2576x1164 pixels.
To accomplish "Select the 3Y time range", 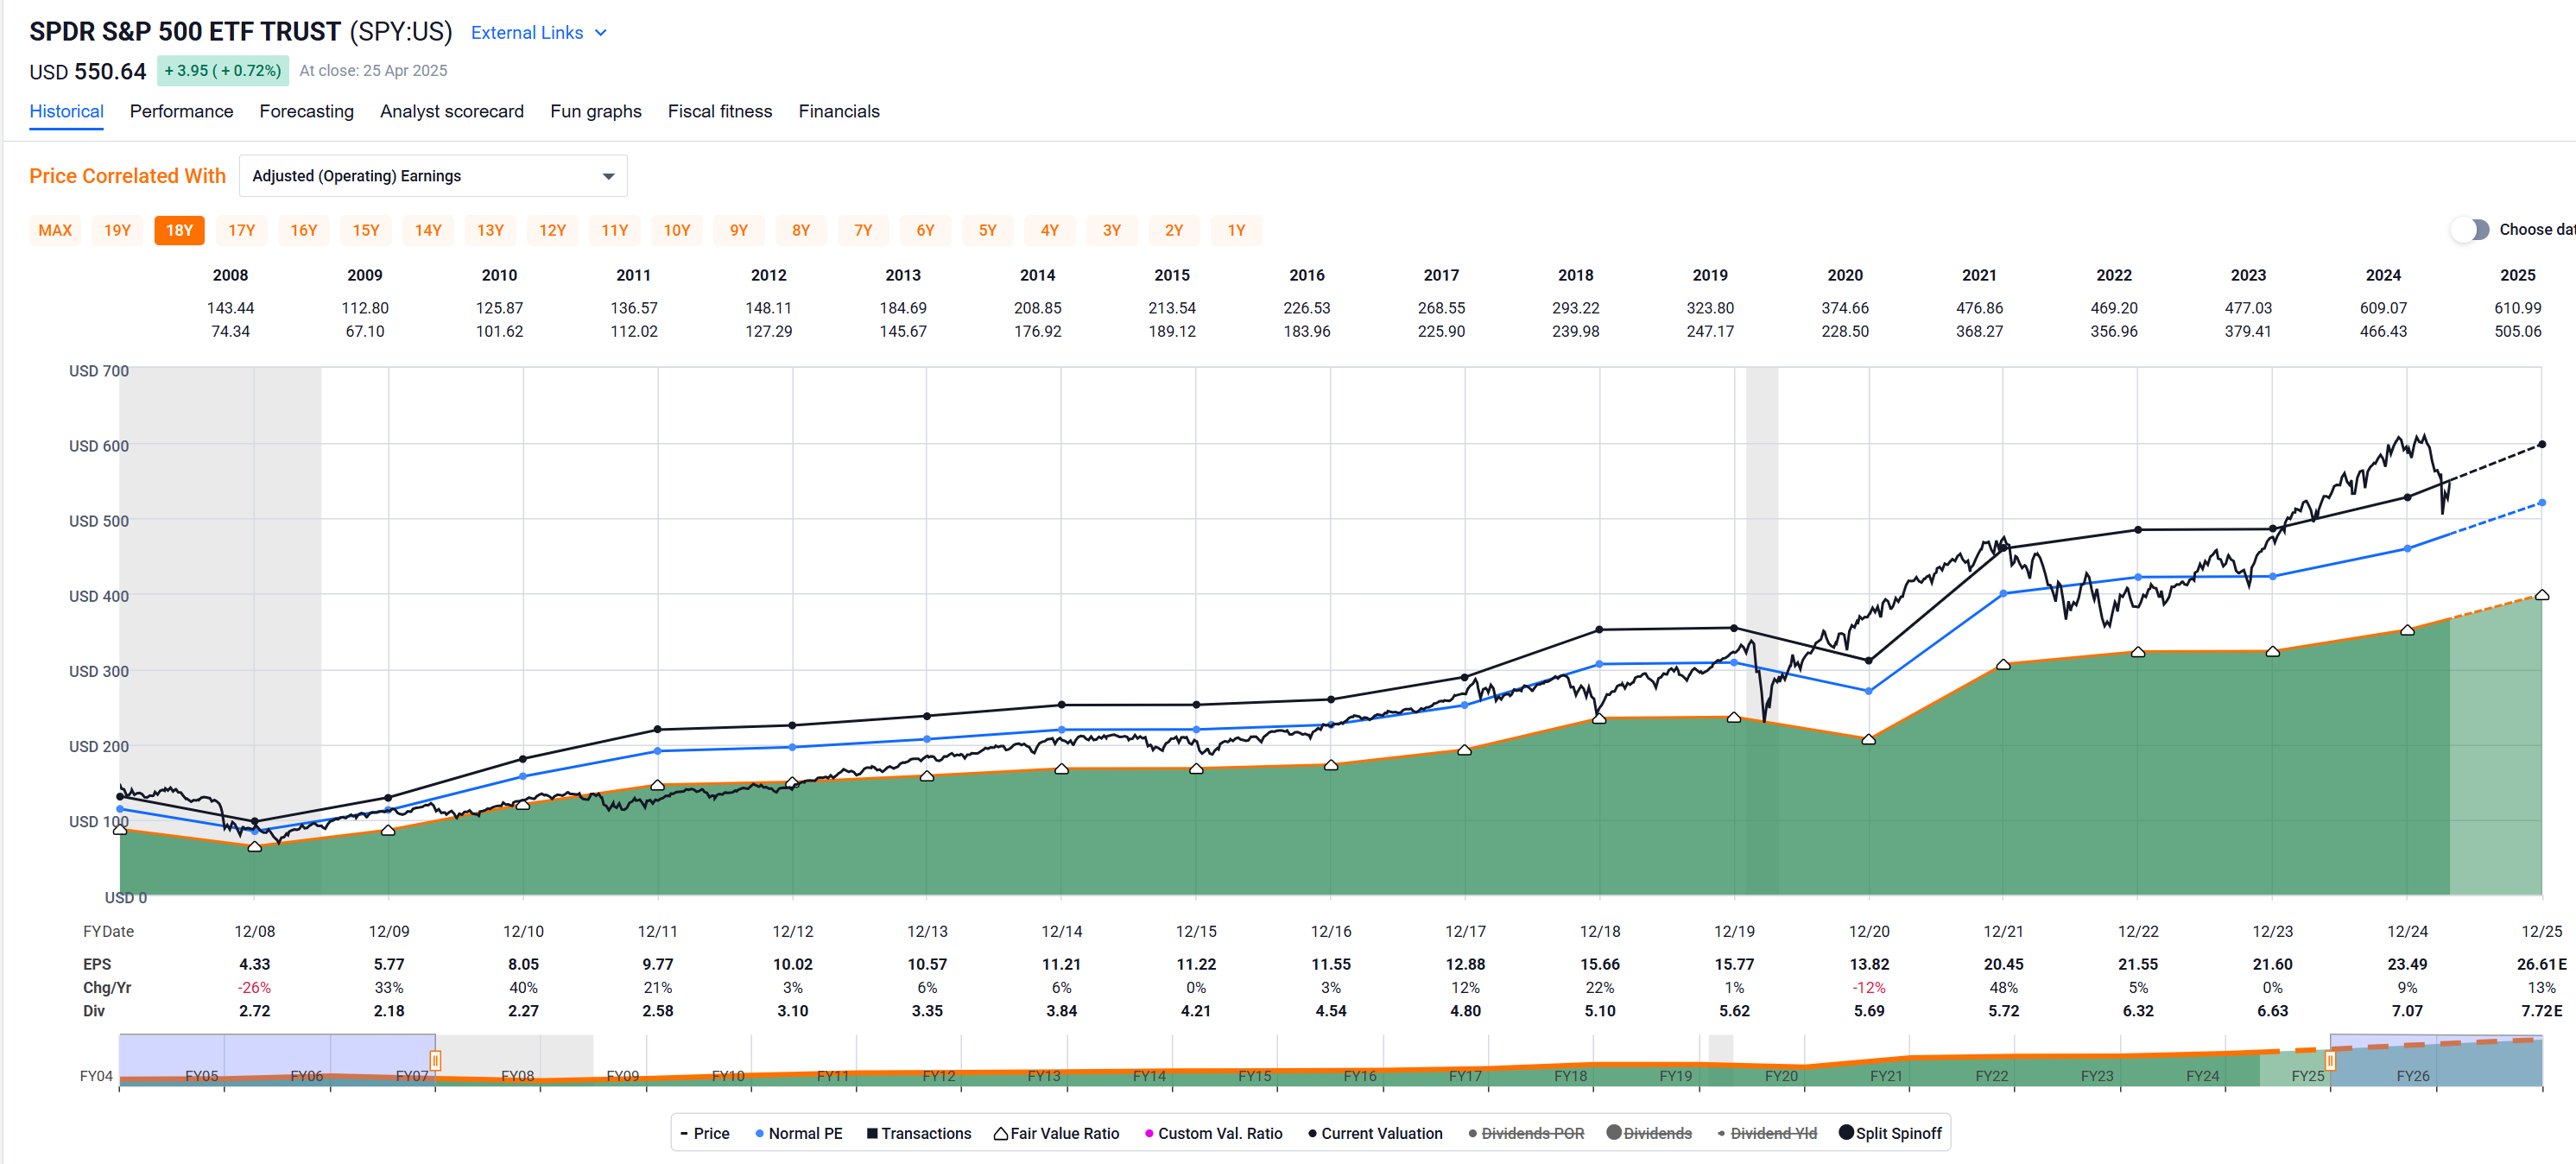I will pyautogui.click(x=1111, y=230).
